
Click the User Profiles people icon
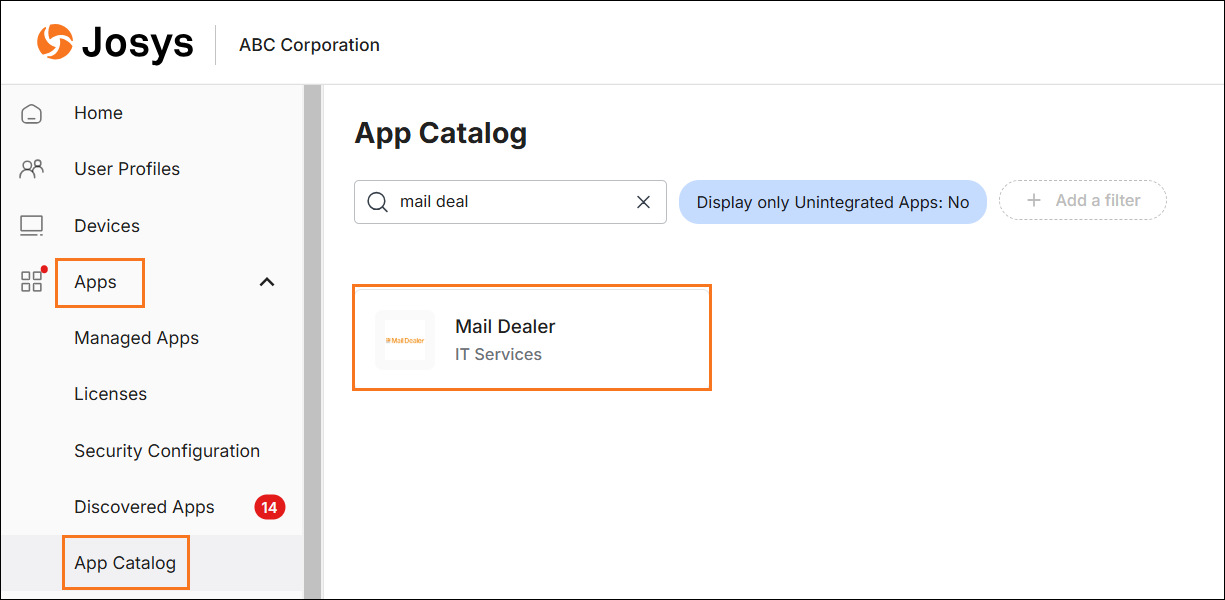(32, 169)
